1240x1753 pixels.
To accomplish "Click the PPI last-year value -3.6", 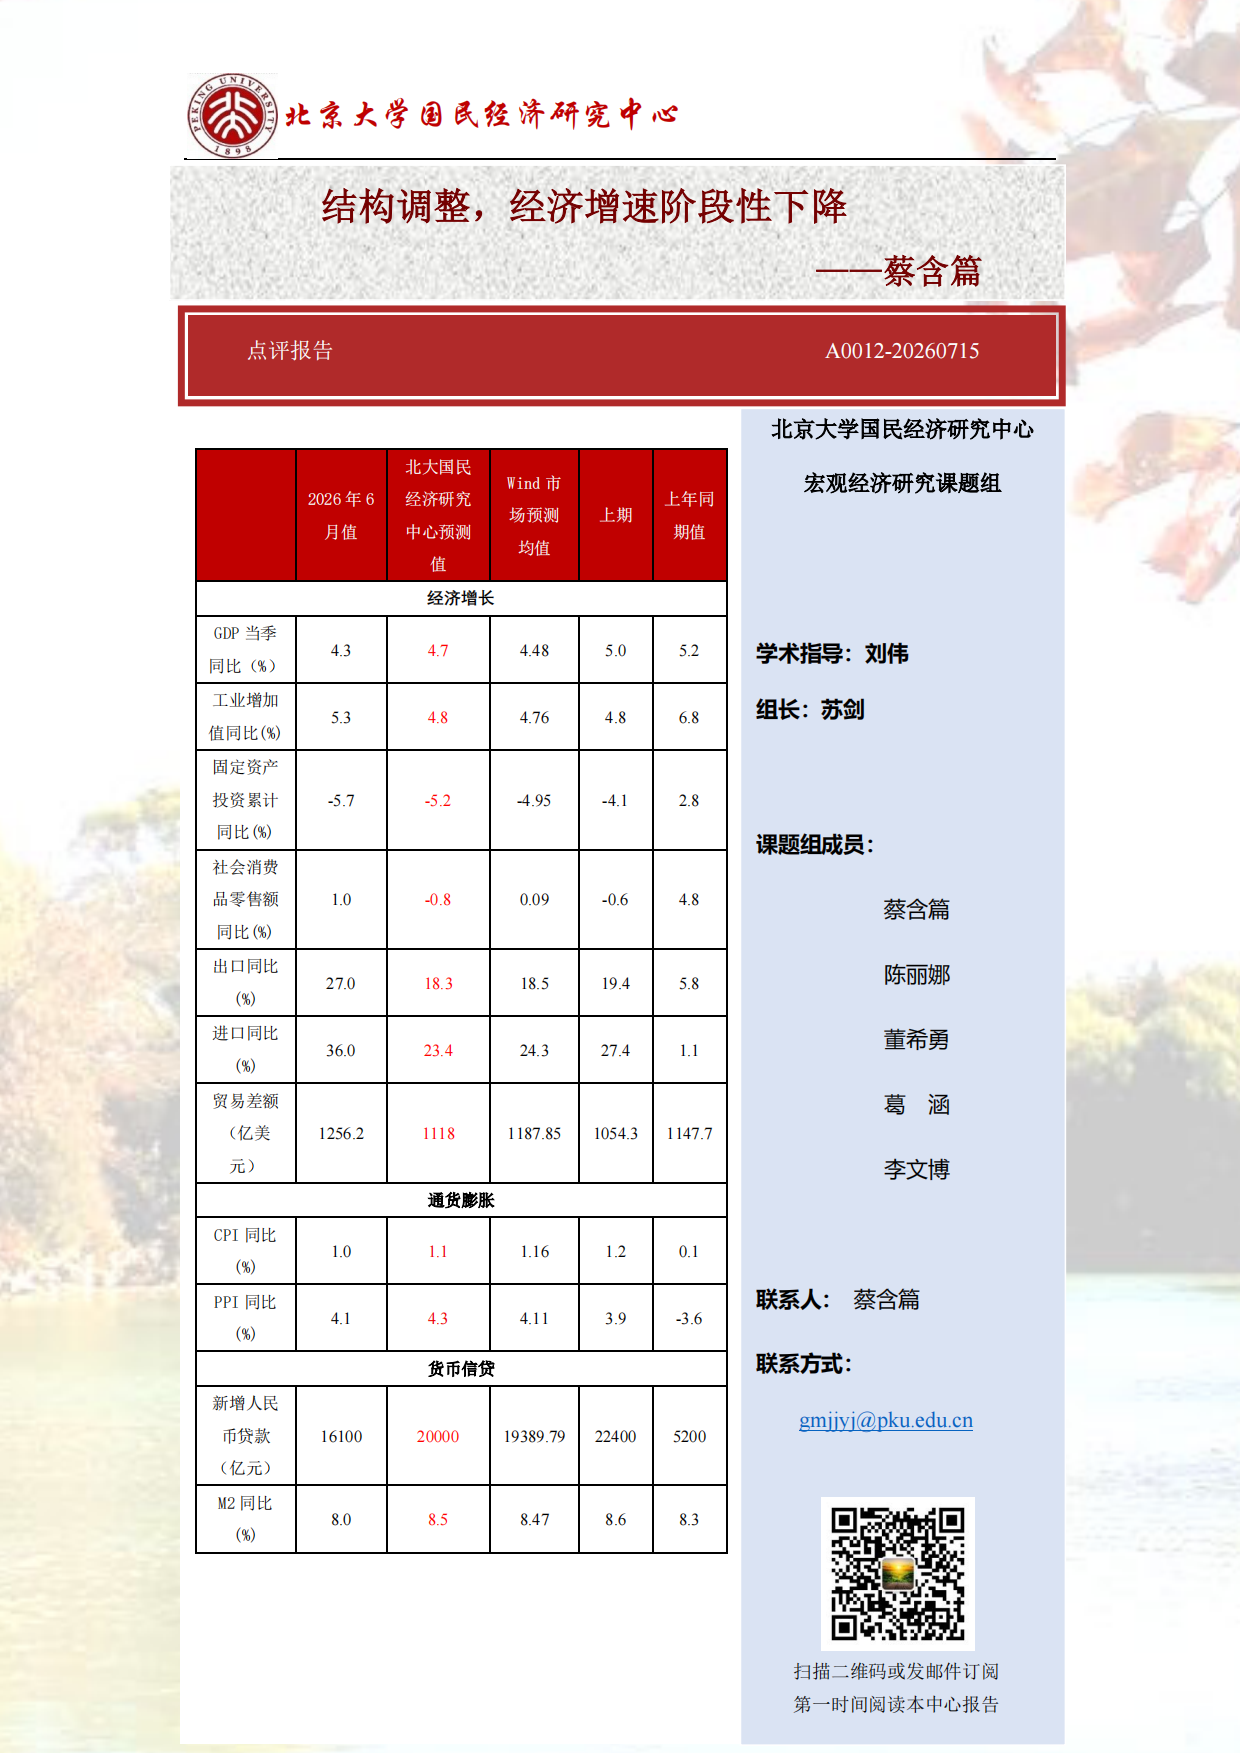I will tap(689, 1318).
